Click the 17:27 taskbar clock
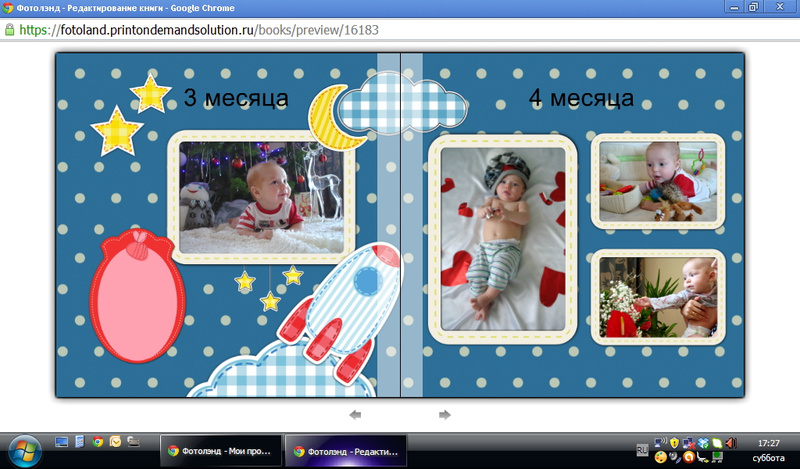This screenshot has height=469, width=800. (x=768, y=443)
